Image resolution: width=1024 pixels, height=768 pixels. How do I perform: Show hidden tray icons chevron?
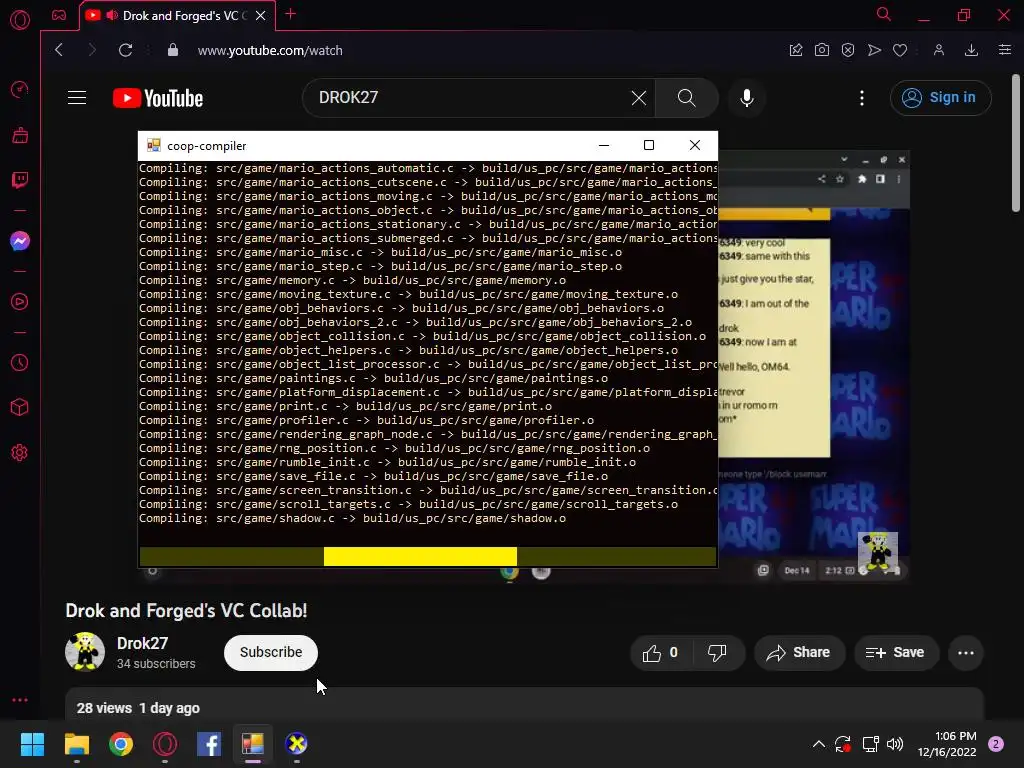pos(818,744)
